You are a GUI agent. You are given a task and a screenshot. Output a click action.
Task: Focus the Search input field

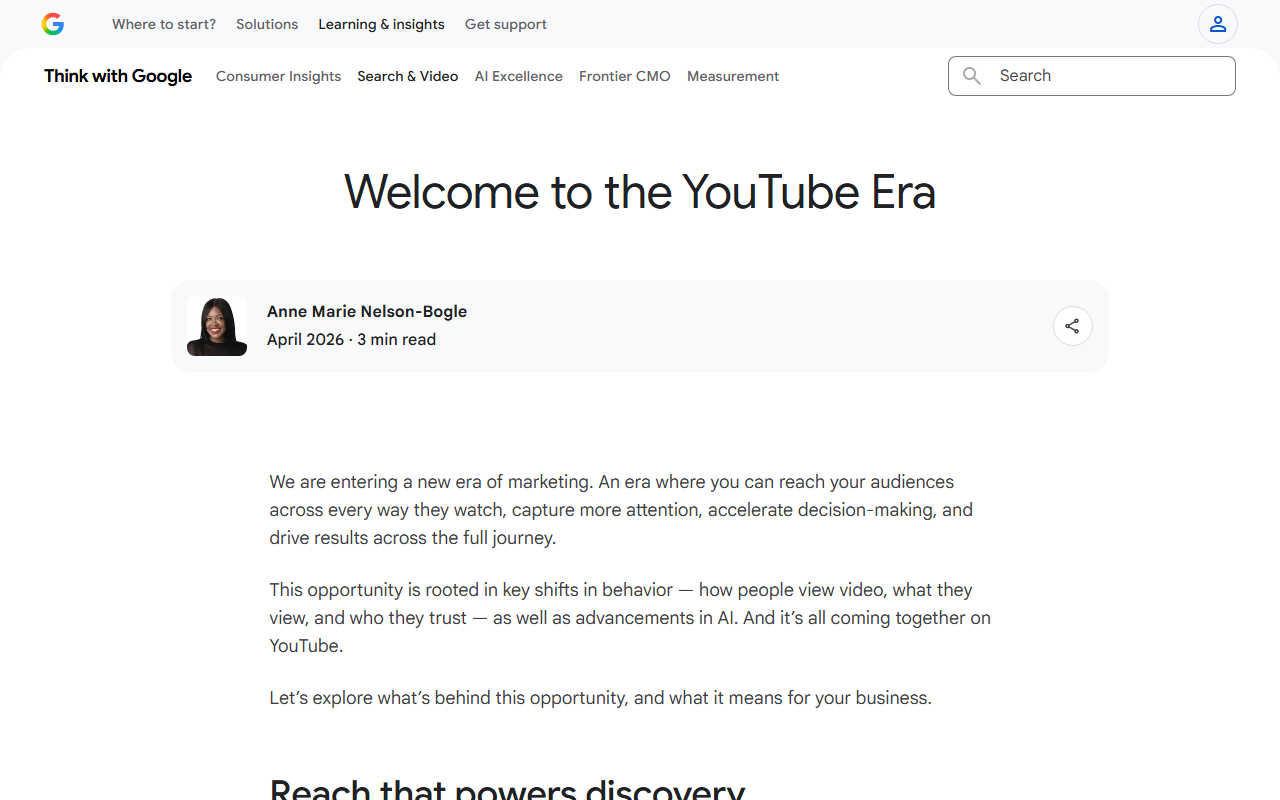(x=1092, y=76)
